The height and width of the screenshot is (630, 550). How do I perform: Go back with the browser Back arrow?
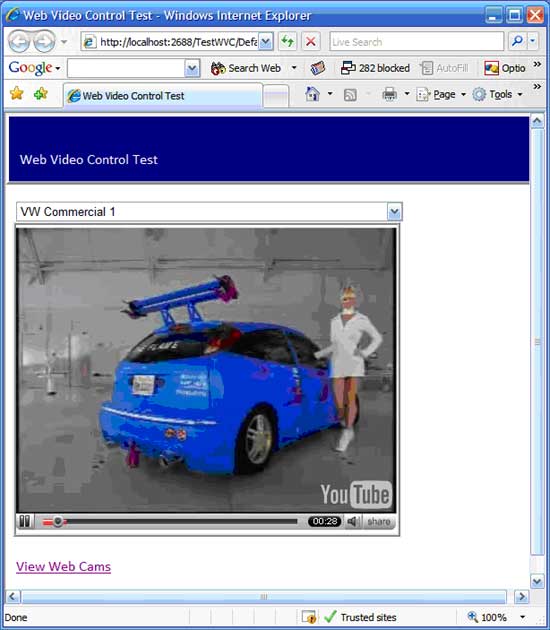click(19, 41)
